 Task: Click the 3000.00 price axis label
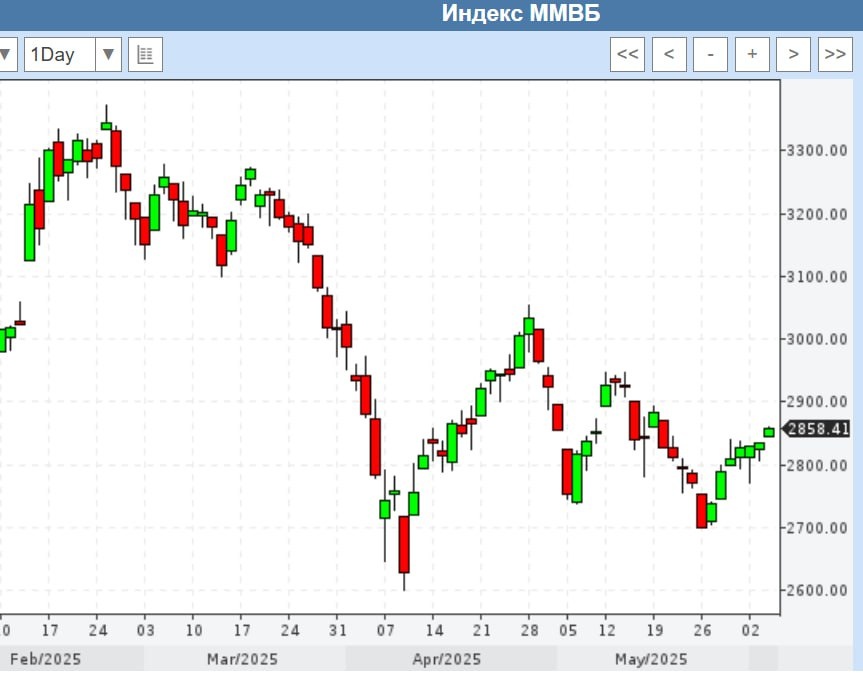tap(817, 339)
